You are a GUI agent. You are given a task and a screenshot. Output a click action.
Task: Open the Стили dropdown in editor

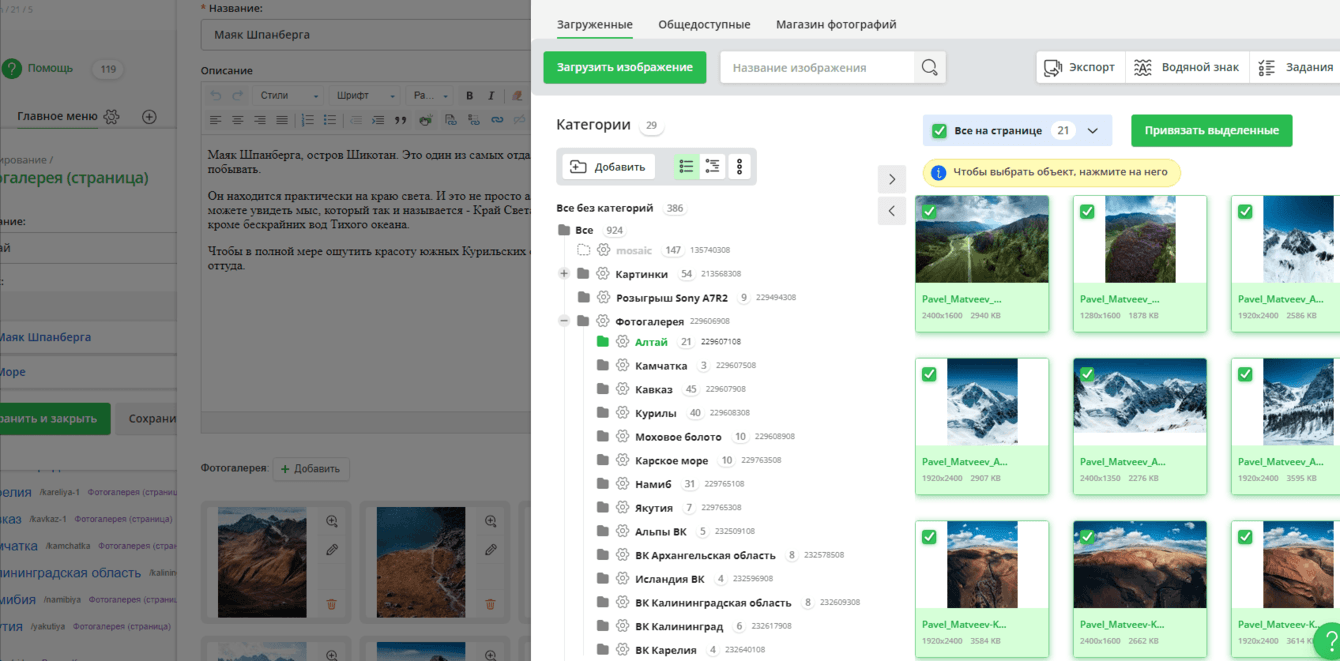[x=287, y=96]
